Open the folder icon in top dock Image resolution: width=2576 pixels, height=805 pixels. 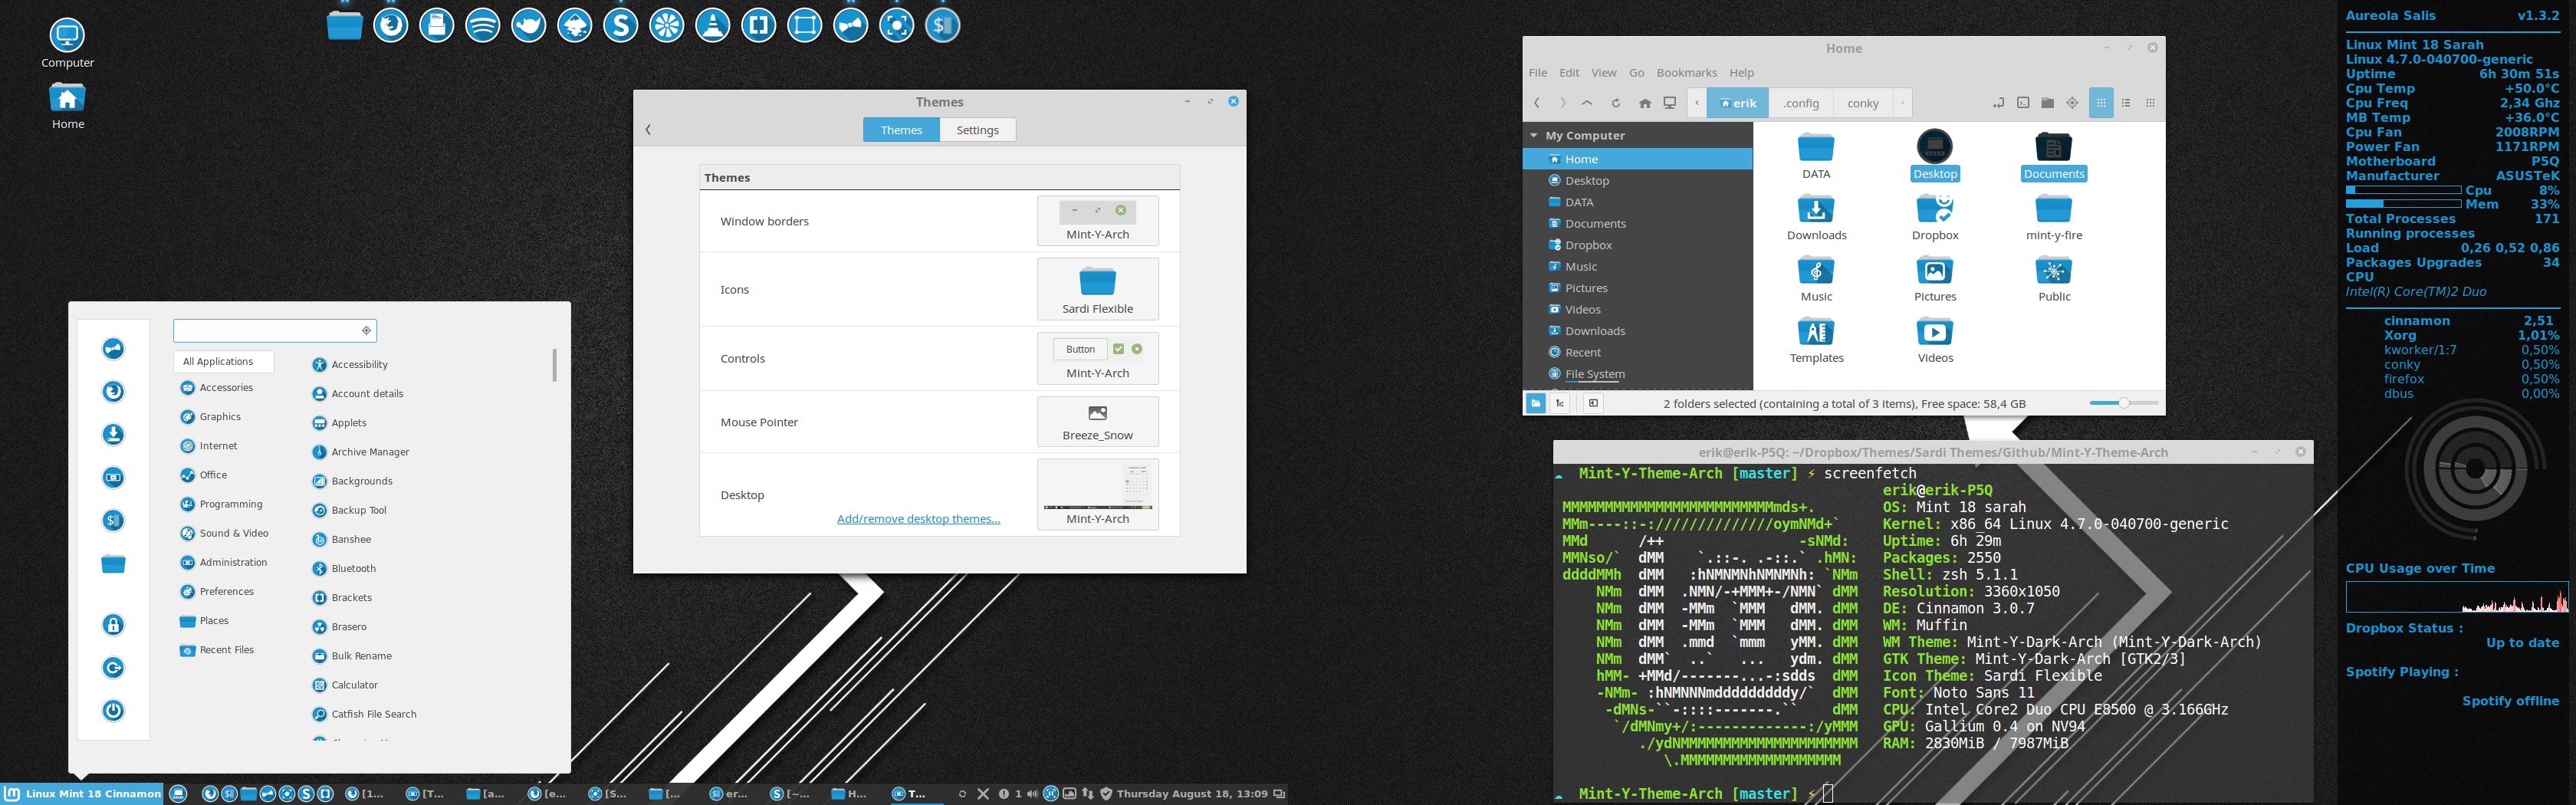tap(345, 25)
